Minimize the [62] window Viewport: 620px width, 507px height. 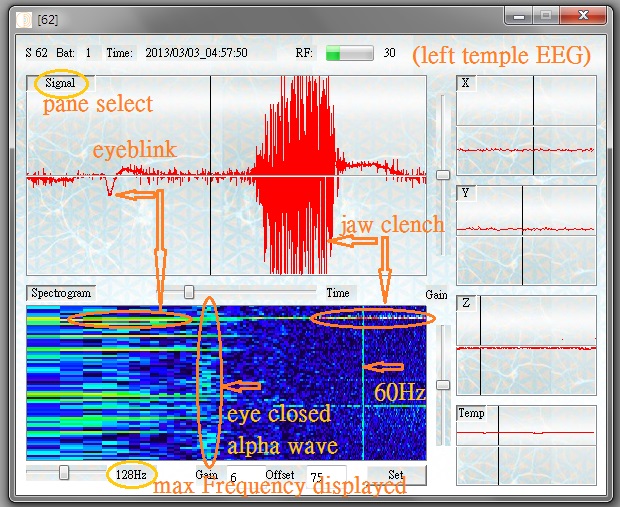[519, 16]
